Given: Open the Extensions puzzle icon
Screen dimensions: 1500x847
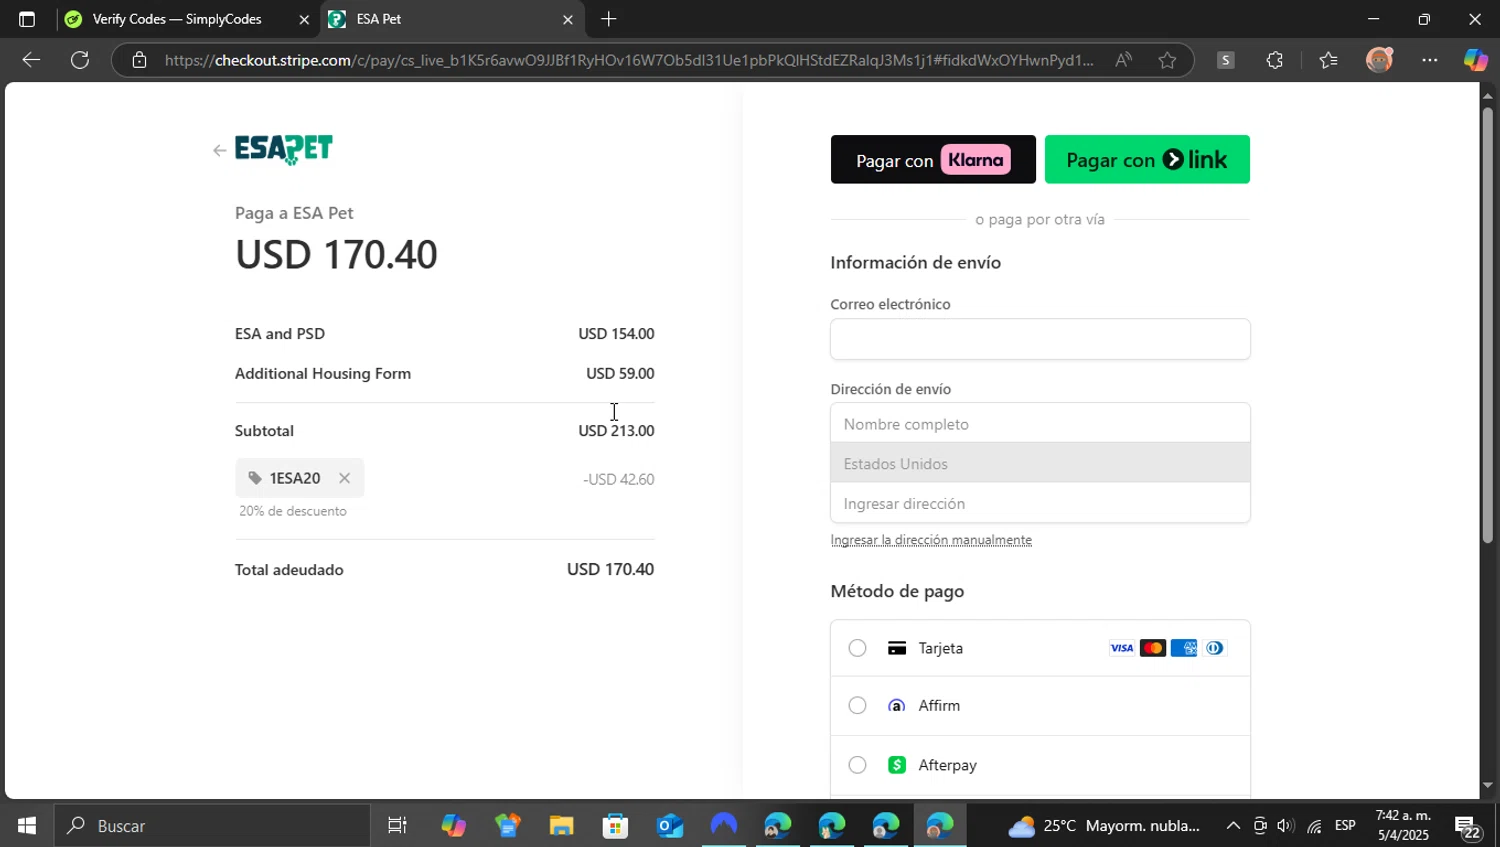Looking at the screenshot, I should [1274, 60].
